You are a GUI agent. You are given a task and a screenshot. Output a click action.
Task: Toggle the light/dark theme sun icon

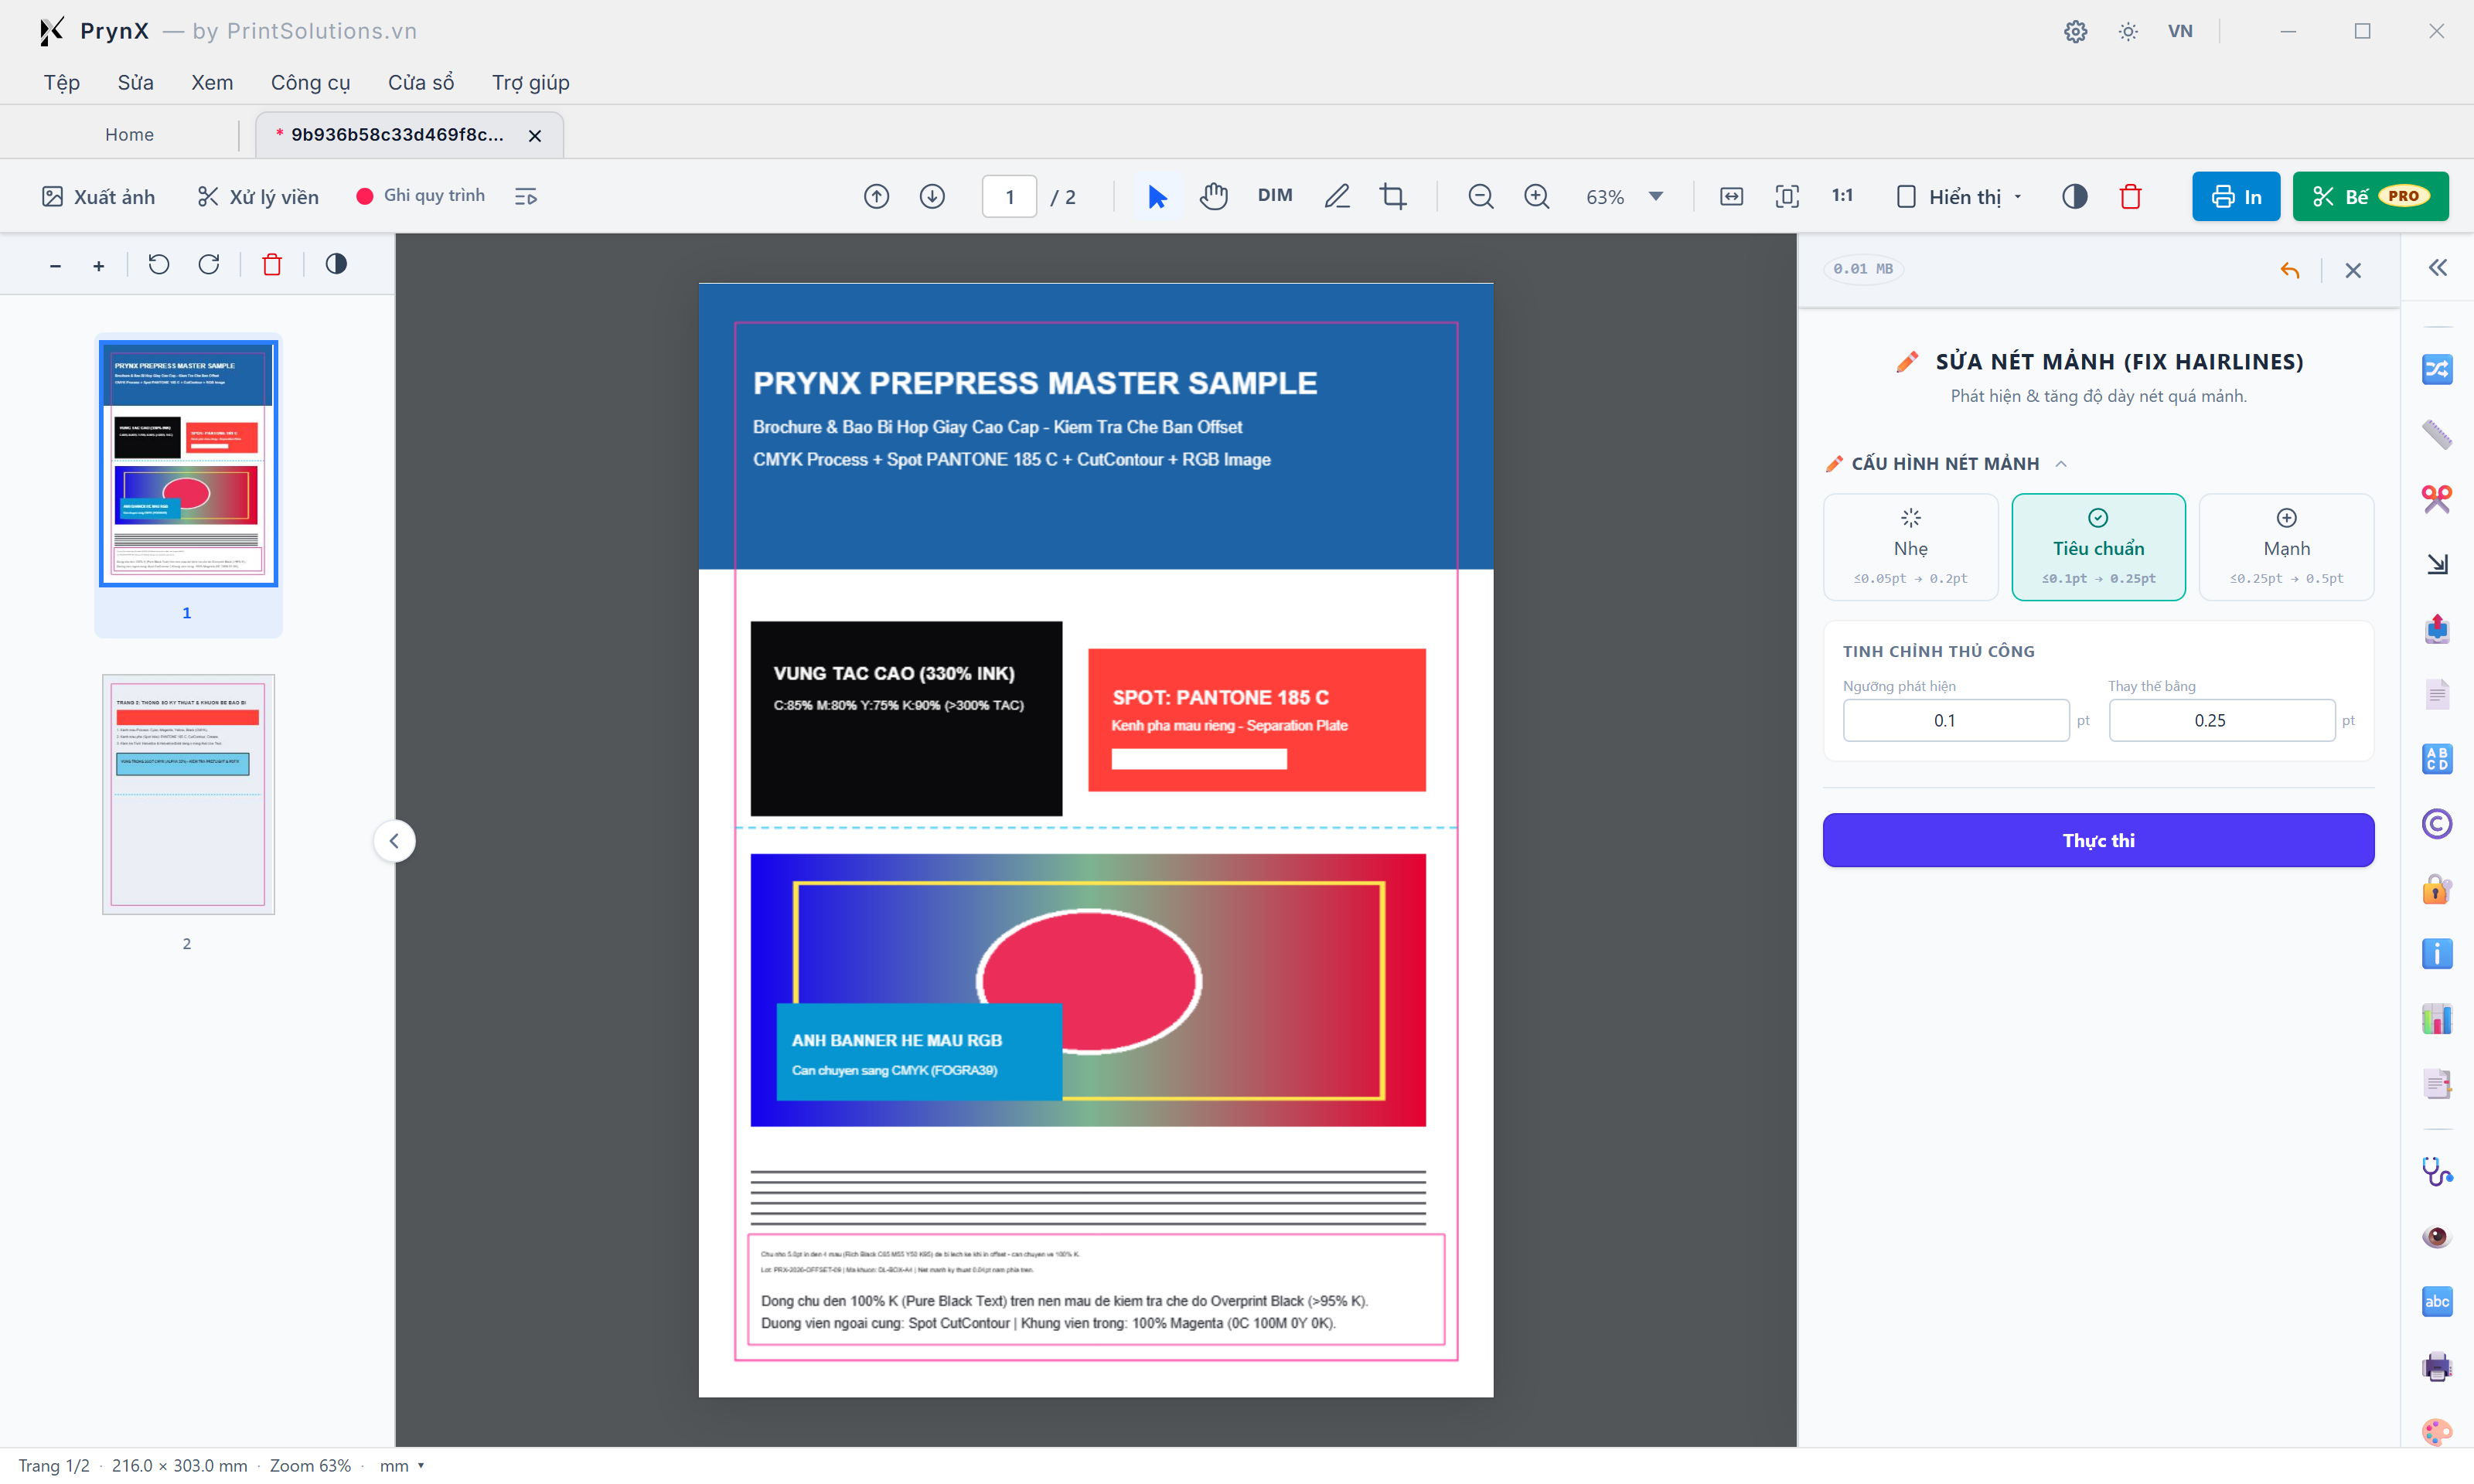[2128, 31]
